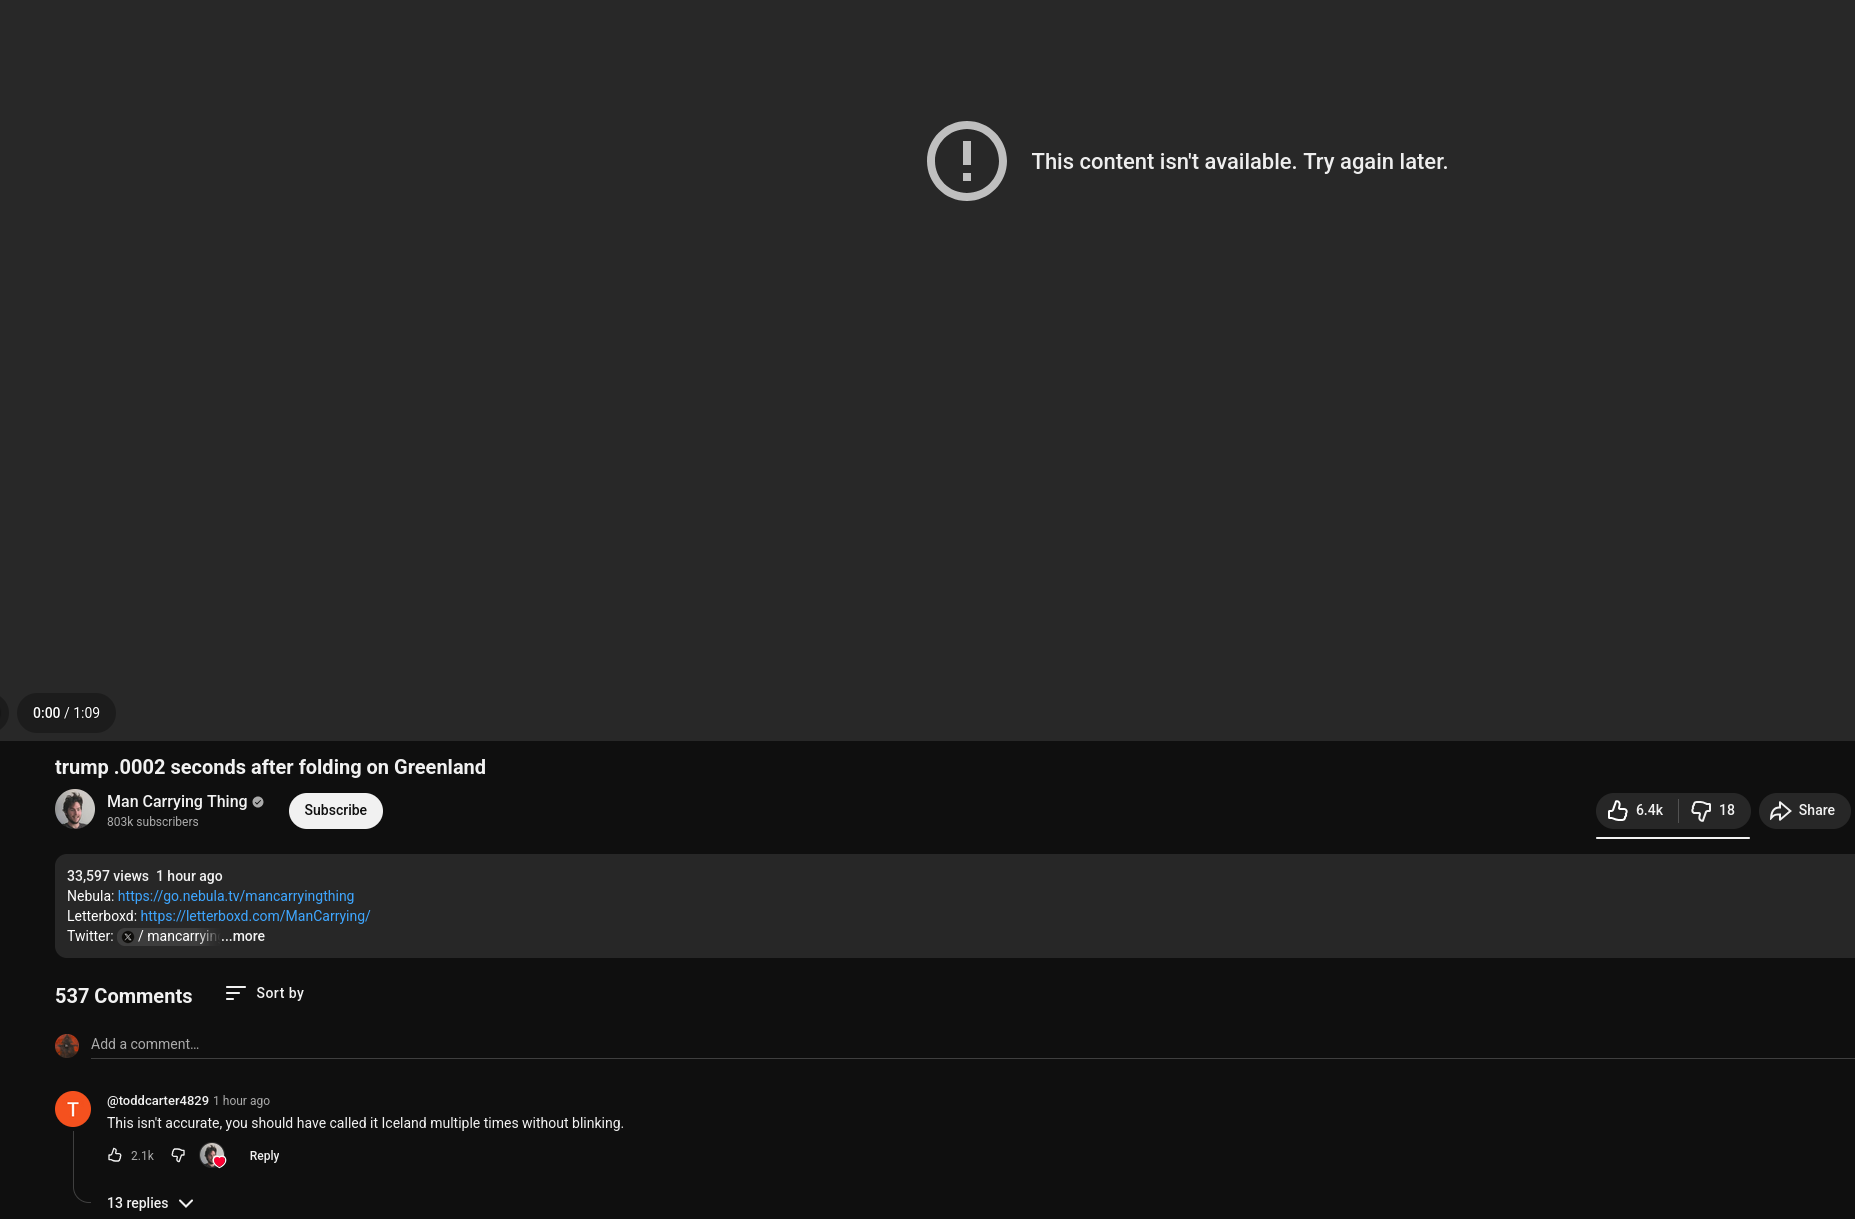Open the Nebula link in the description

(x=236, y=896)
